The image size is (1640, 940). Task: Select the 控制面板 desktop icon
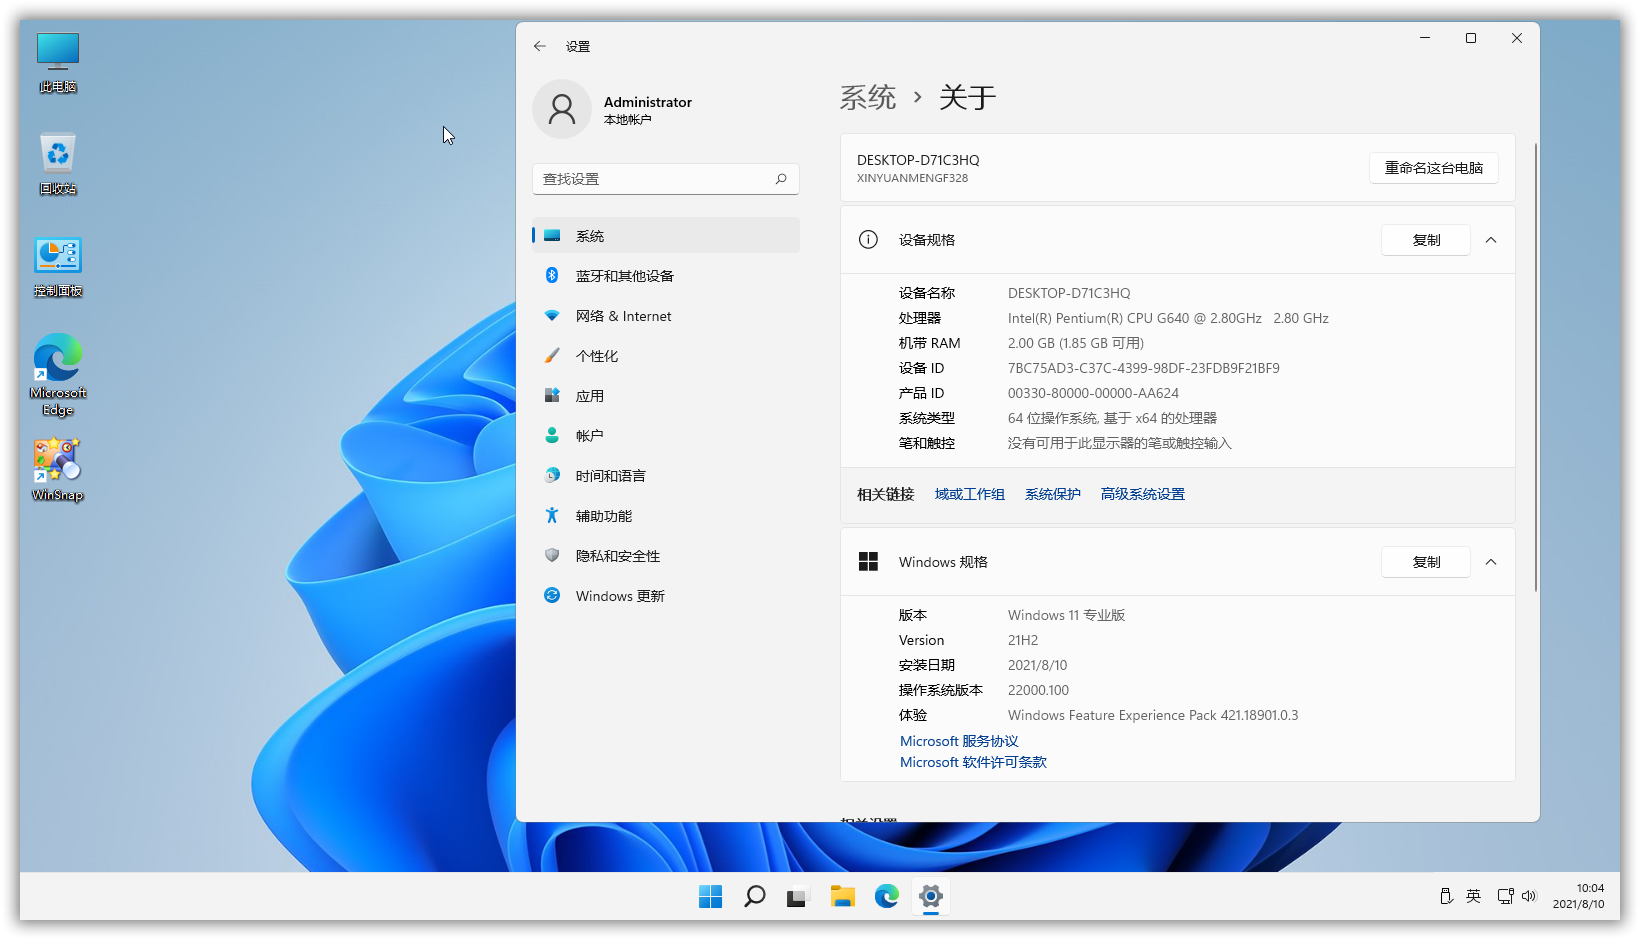pyautogui.click(x=58, y=267)
